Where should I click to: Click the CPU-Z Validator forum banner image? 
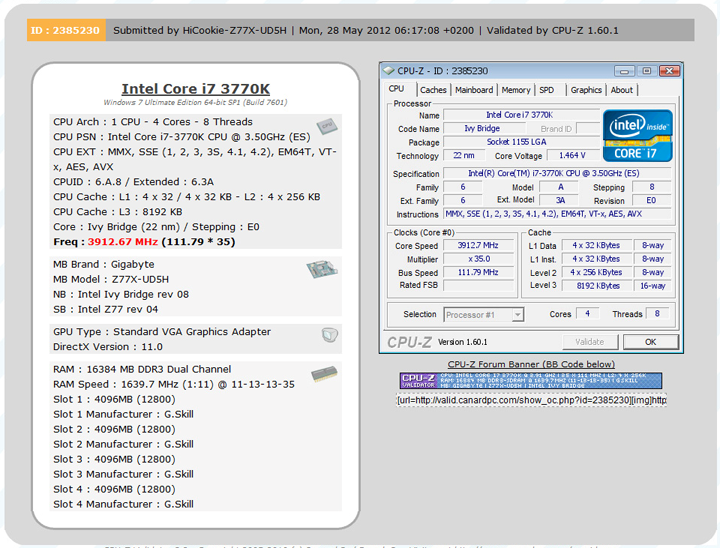coord(531,381)
